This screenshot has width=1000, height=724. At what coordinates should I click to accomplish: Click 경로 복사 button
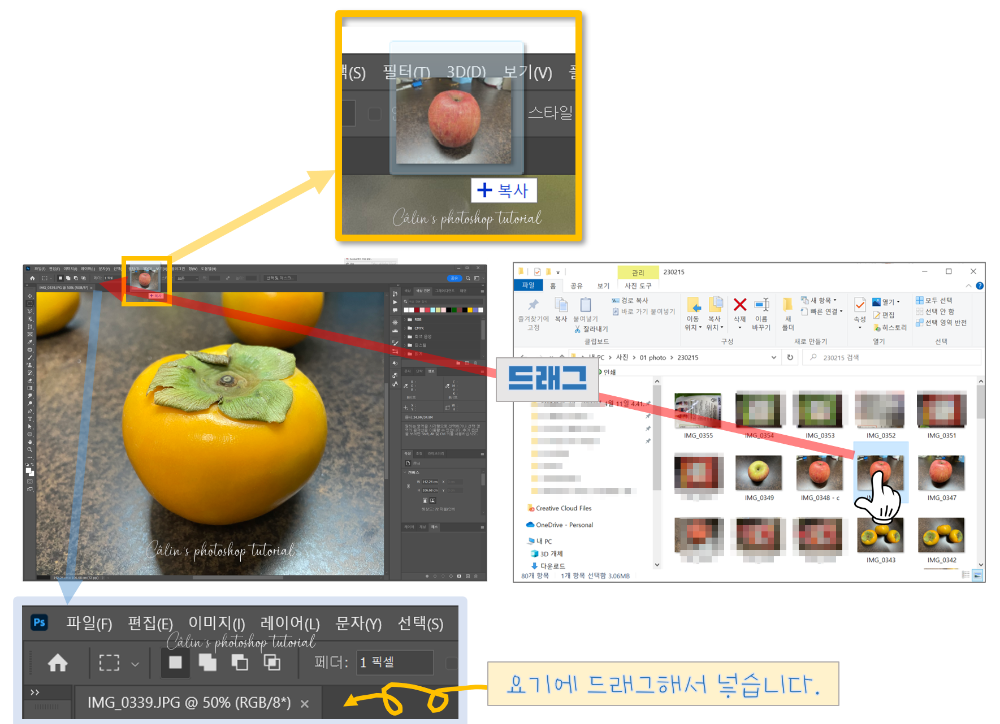click(x=630, y=300)
